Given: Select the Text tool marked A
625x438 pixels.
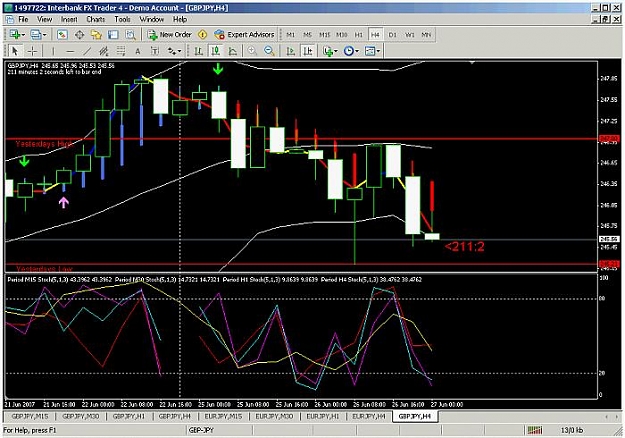Looking at the screenshot, I should tap(138, 51).
